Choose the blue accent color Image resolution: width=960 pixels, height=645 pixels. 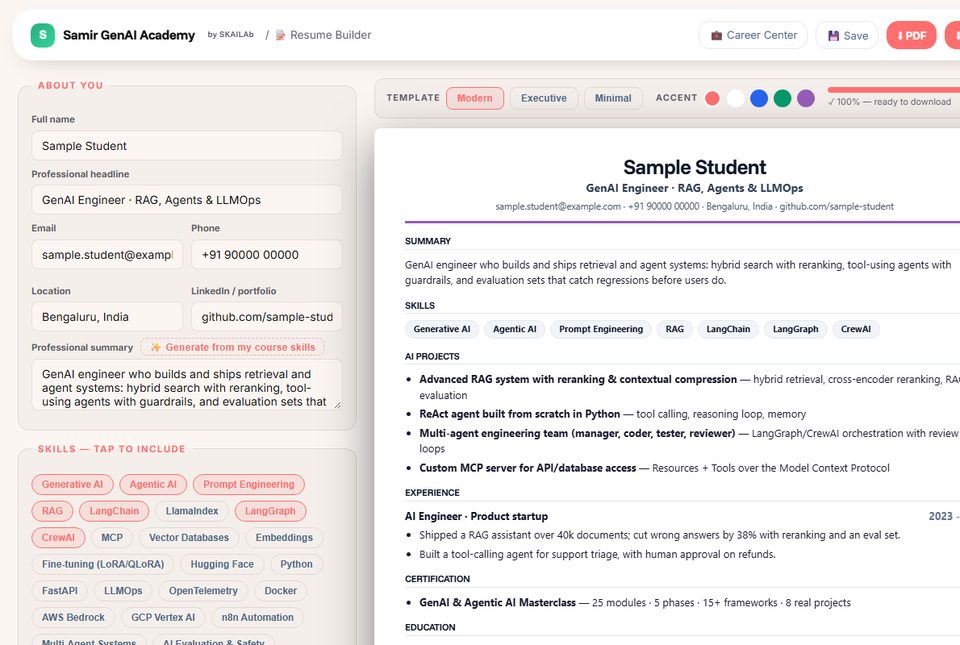pyautogui.click(x=759, y=98)
